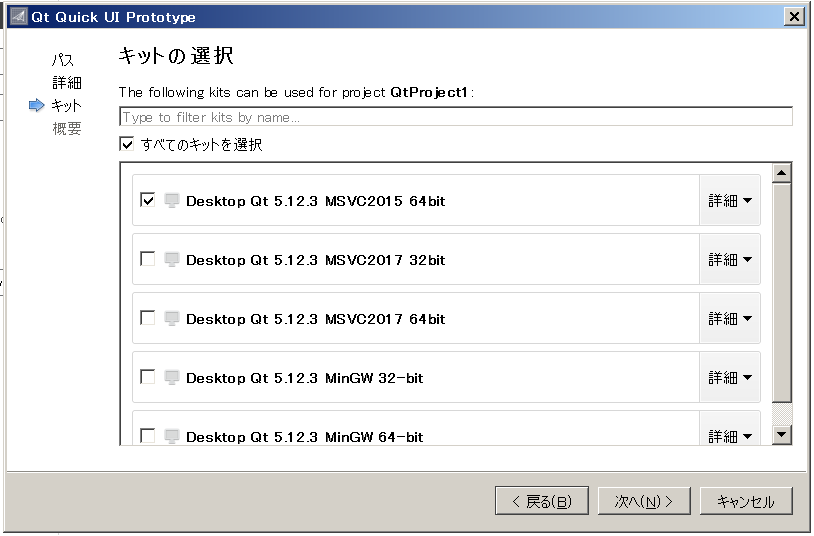Click QtProject1 project name text
The width and height of the screenshot is (814, 536).
429,92
